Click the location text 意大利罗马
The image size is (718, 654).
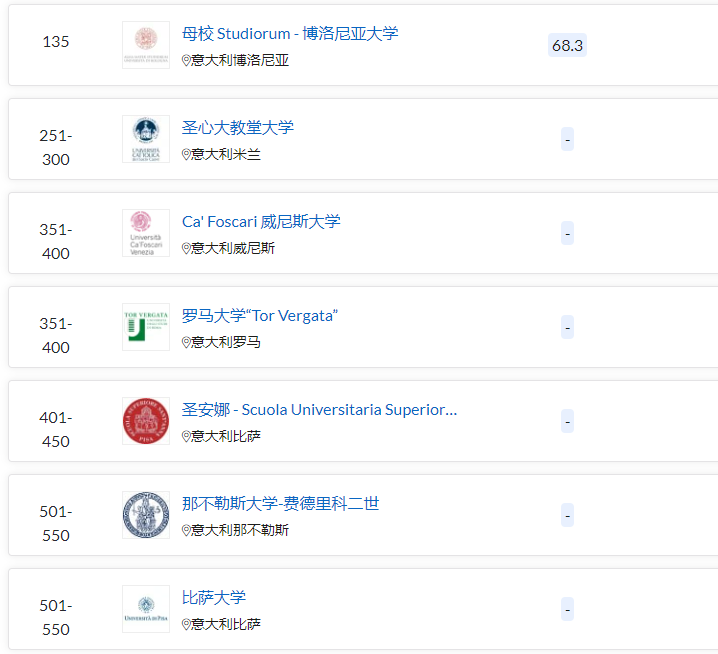(x=226, y=342)
